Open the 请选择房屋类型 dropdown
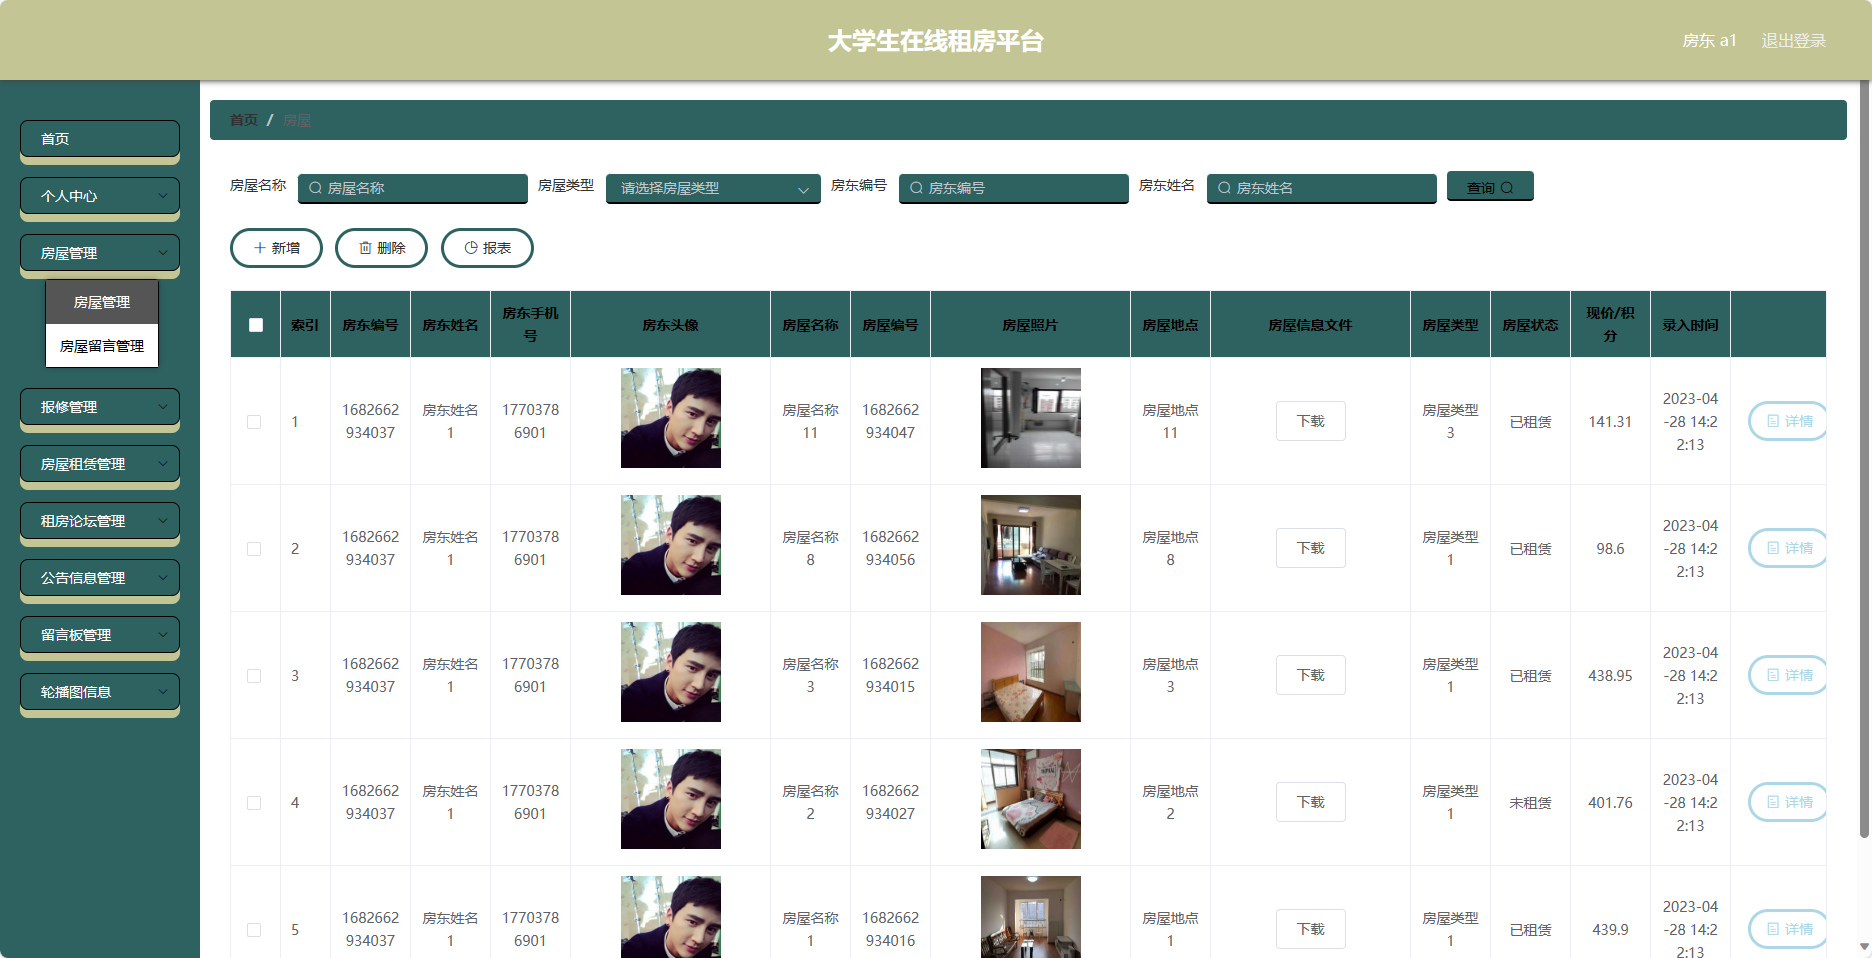Viewport: 1872px width, 958px height. [x=713, y=188]
